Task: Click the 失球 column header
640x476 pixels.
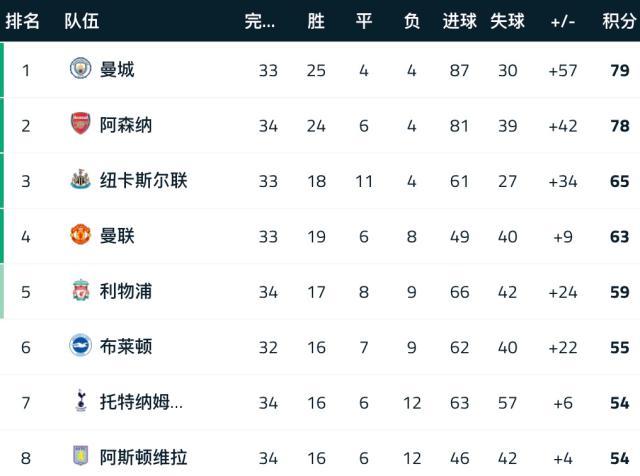Action: (x=507, y=21)
